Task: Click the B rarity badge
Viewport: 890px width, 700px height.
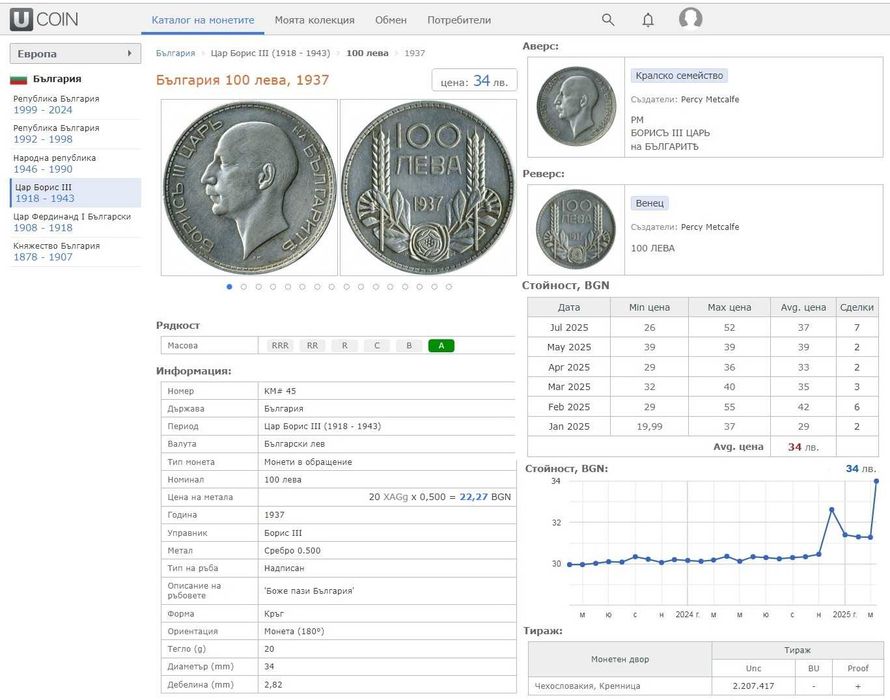Action: coord(409,345)
